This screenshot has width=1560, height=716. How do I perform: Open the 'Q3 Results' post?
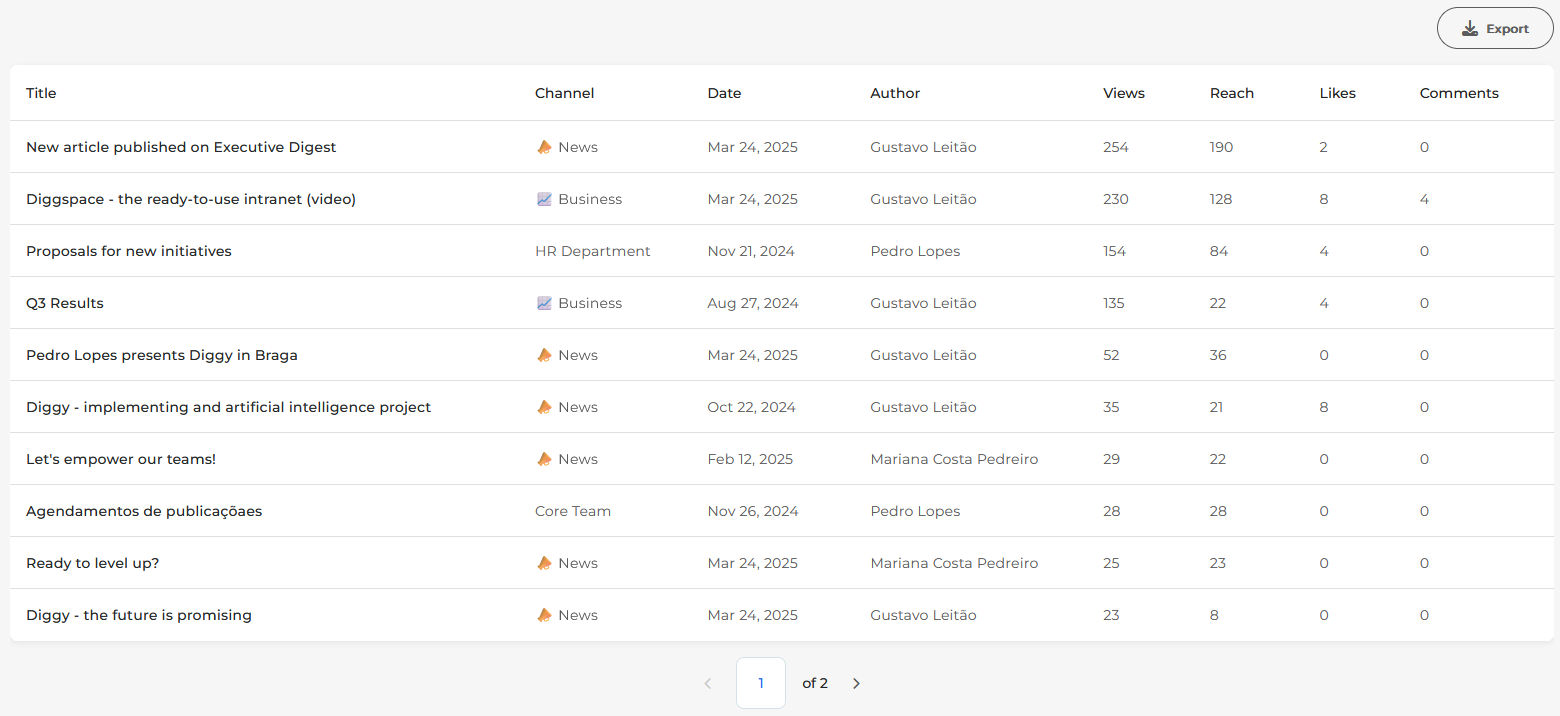(65, 303)
